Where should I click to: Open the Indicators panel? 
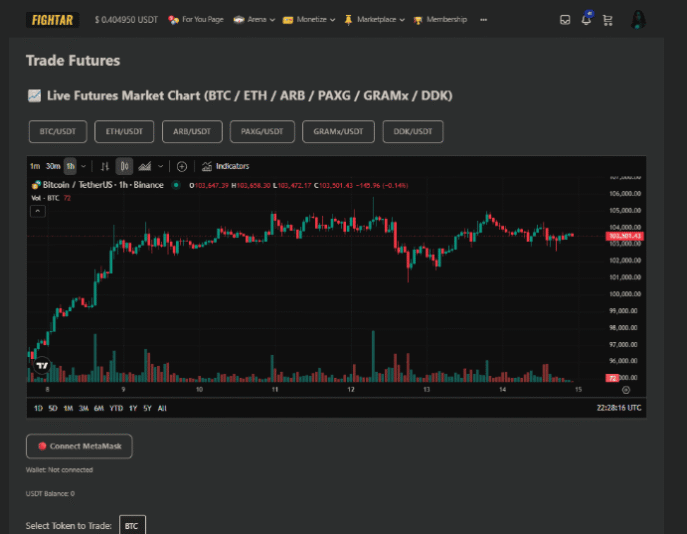click(x=225, y=166)
